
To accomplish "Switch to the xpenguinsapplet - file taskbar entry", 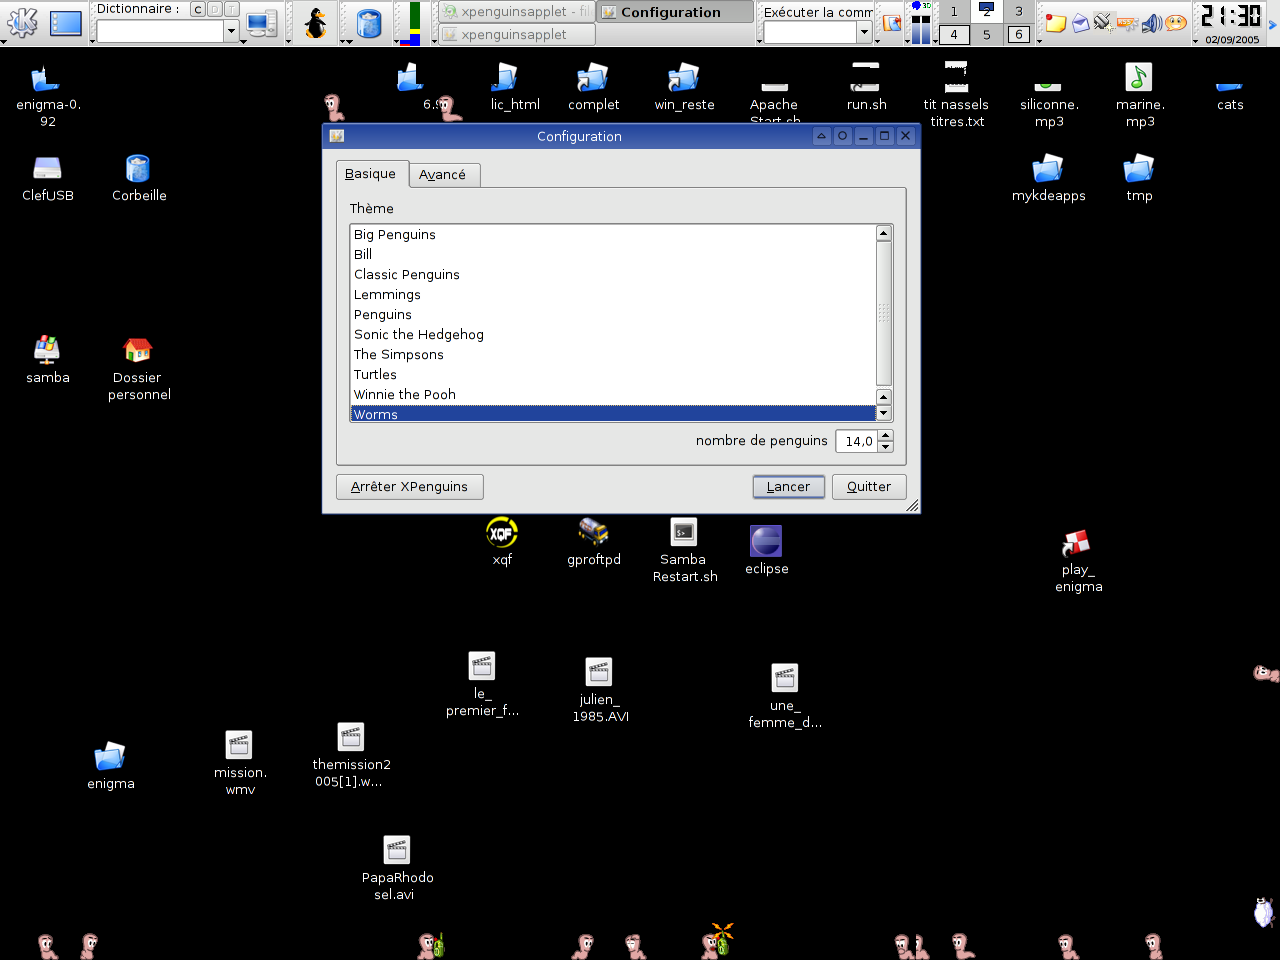I will coord(517,12).
